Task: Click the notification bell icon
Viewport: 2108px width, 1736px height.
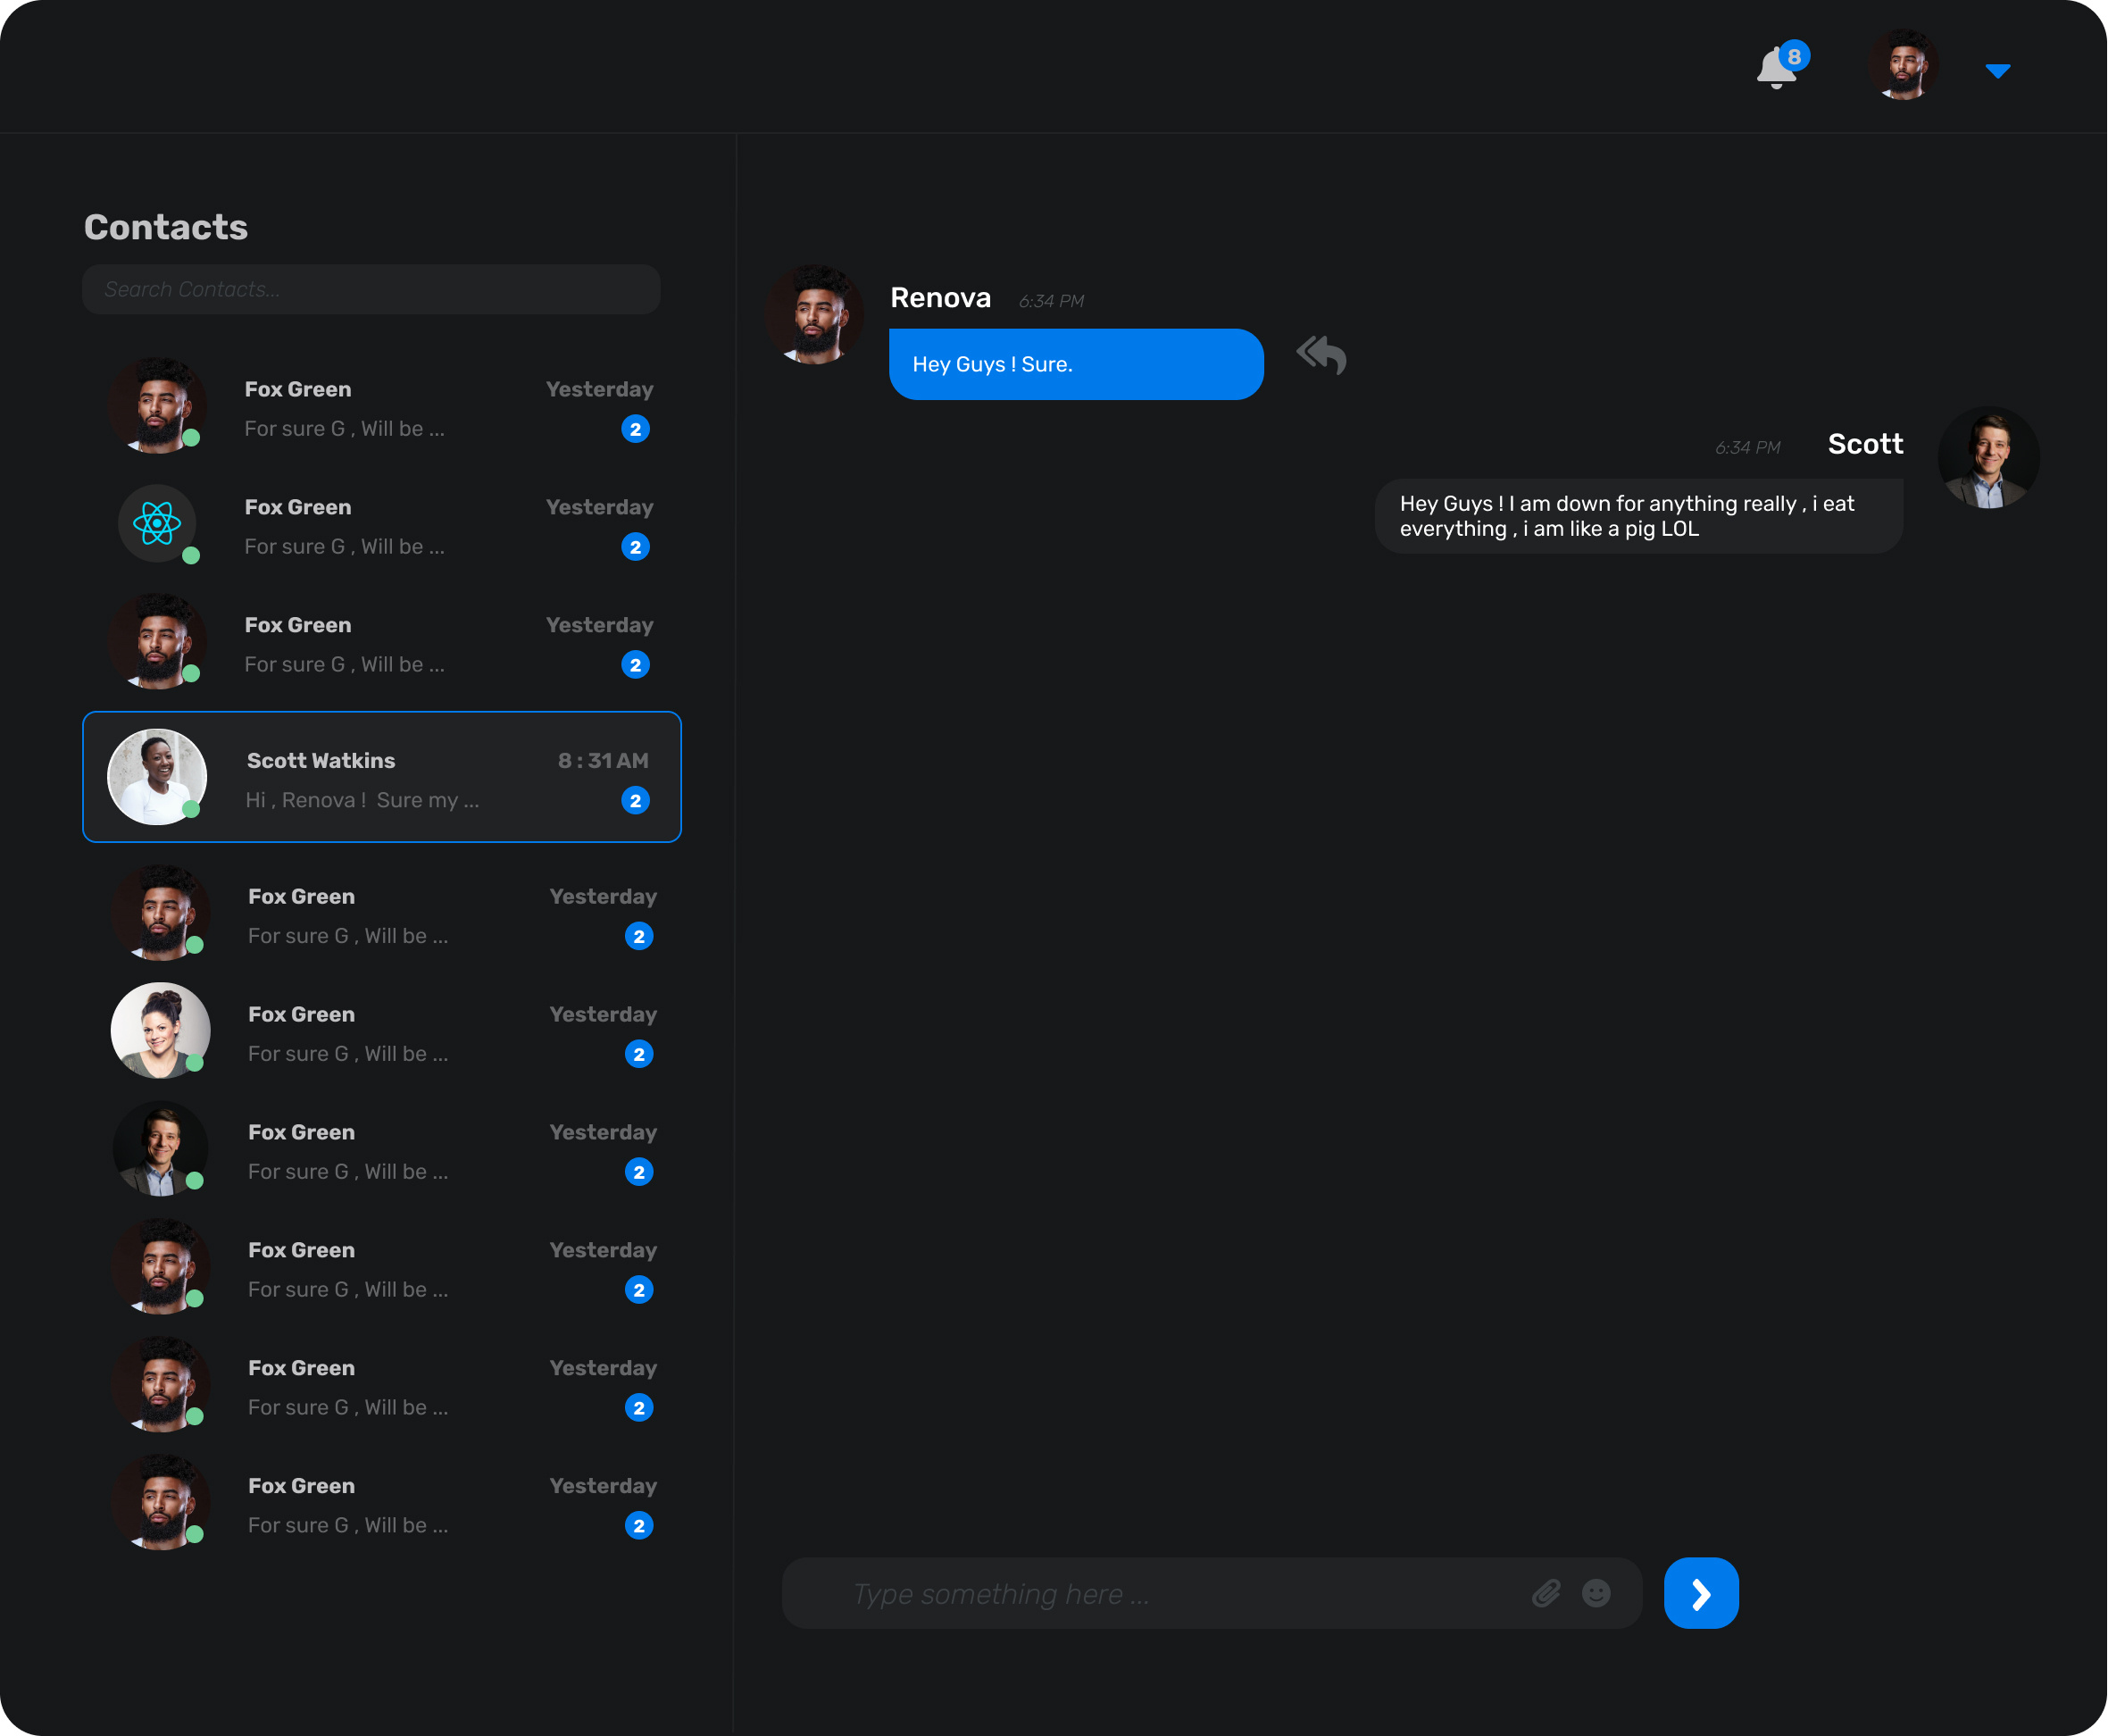Action: click(1776, 66)
